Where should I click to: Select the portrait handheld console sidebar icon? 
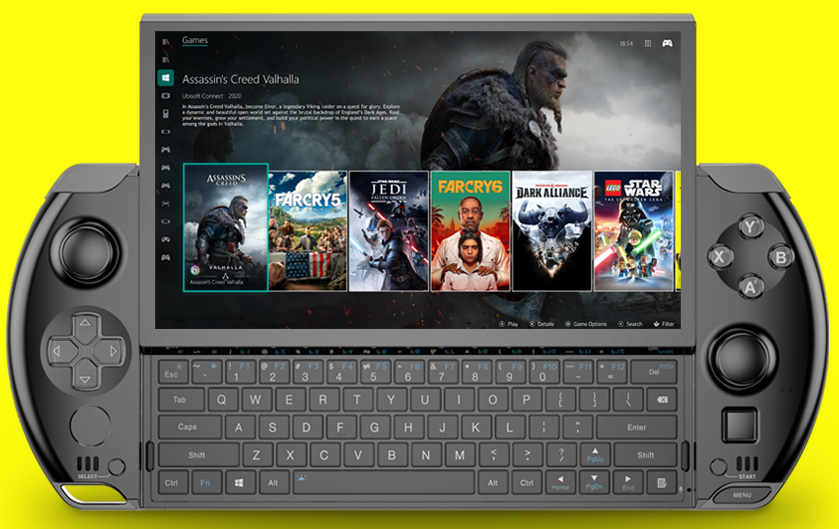tap(165, 113)
